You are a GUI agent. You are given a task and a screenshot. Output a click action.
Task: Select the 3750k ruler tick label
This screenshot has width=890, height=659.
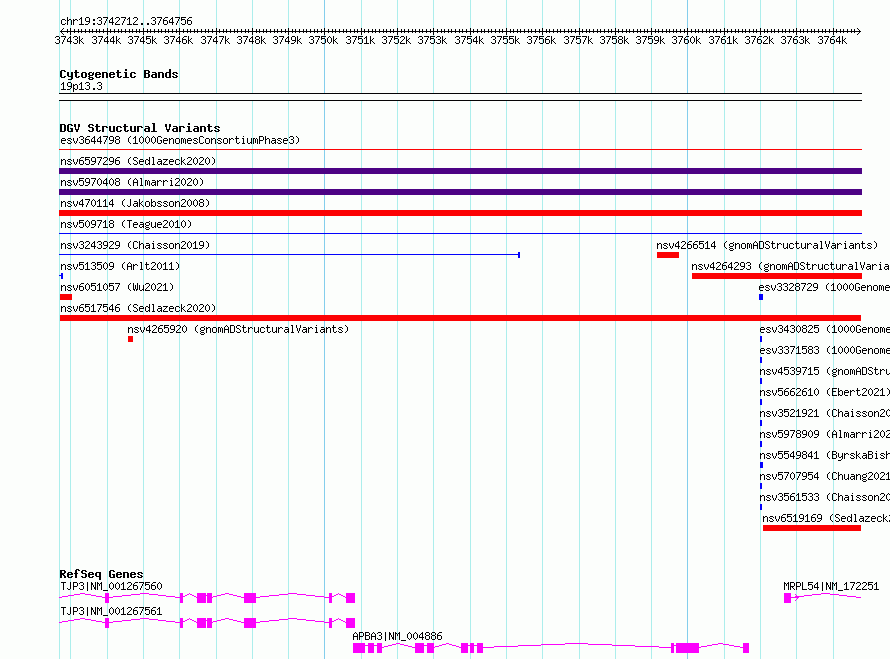324,40
